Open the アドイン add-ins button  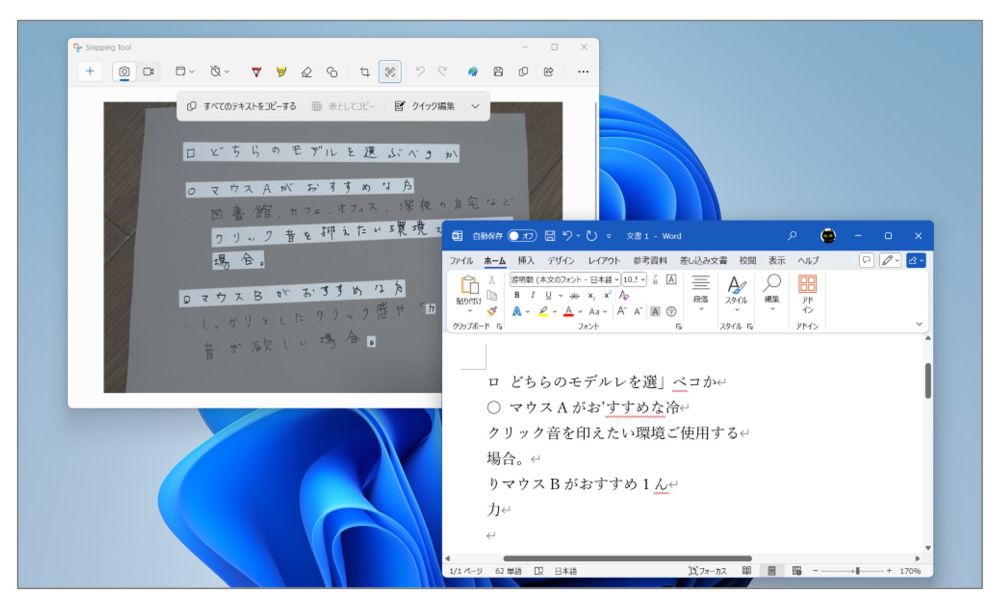click(807, 294)
